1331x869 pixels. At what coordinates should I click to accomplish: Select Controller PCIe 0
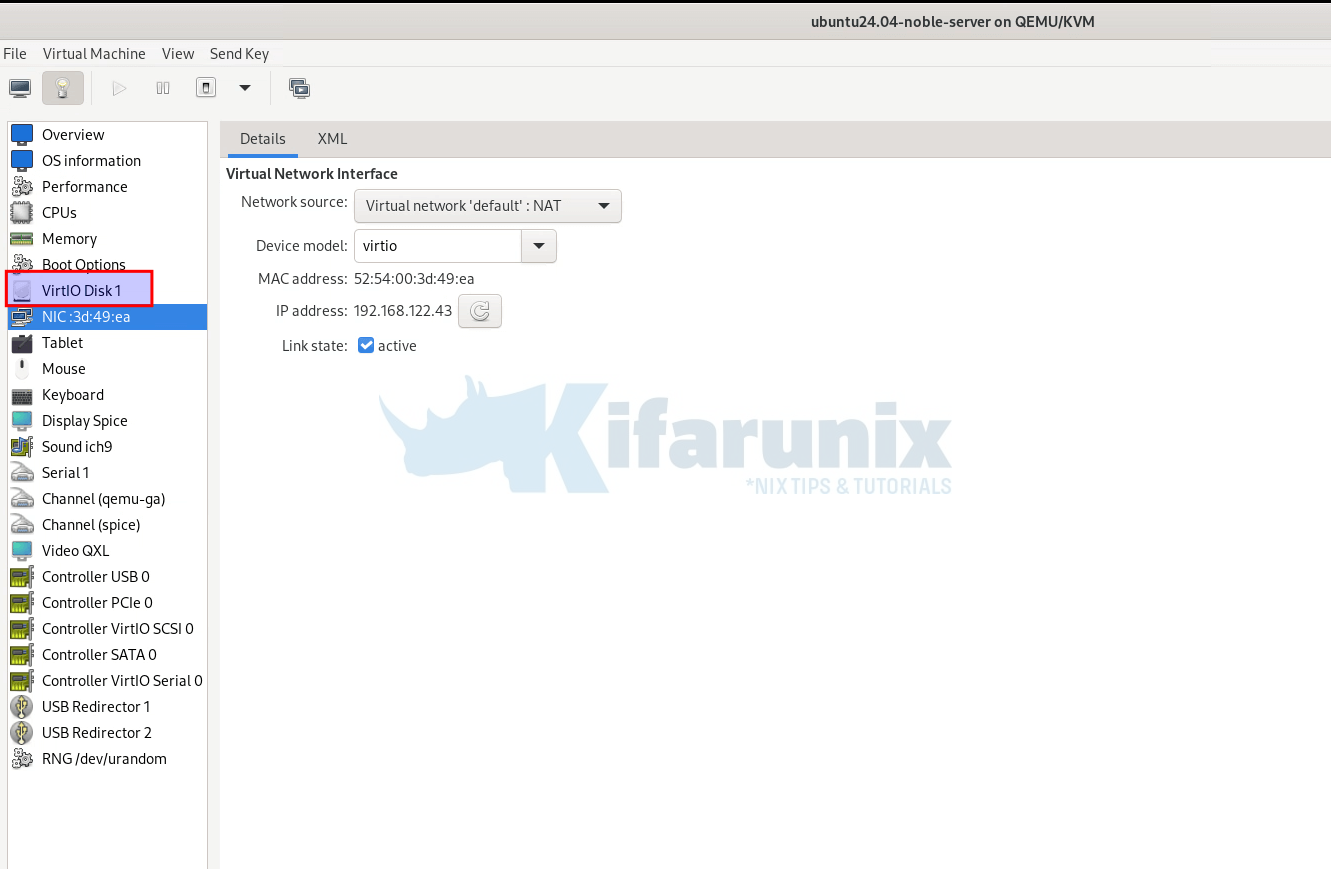pyautogui.click(x=108, y=603)
